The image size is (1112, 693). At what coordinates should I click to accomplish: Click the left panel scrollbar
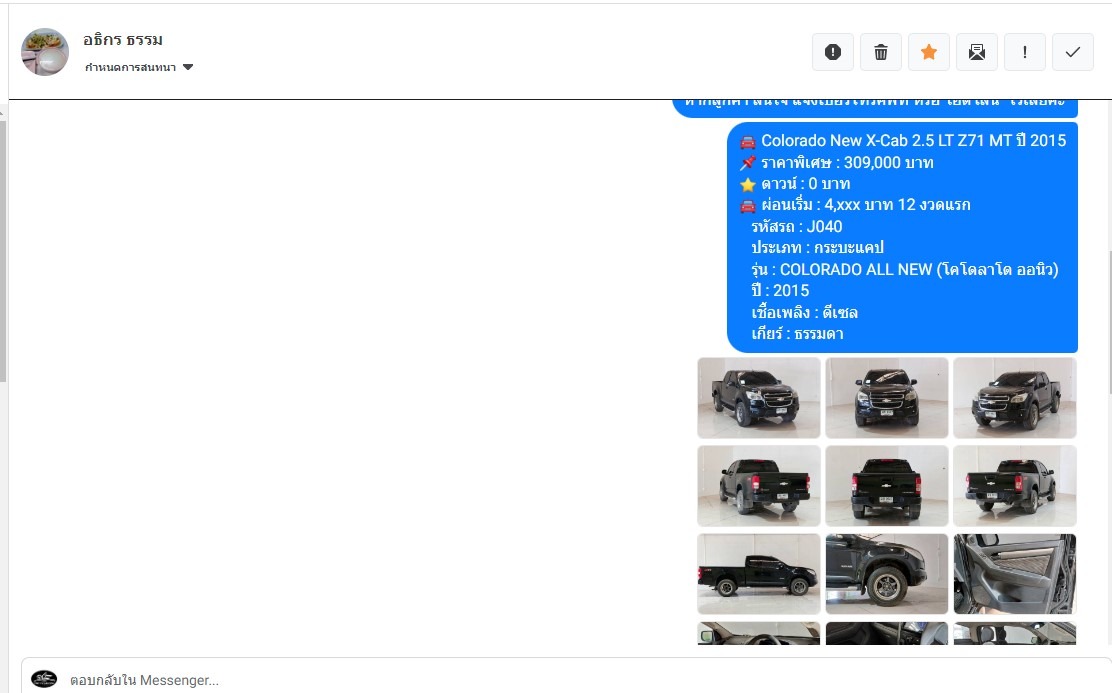tap(3, 252)
